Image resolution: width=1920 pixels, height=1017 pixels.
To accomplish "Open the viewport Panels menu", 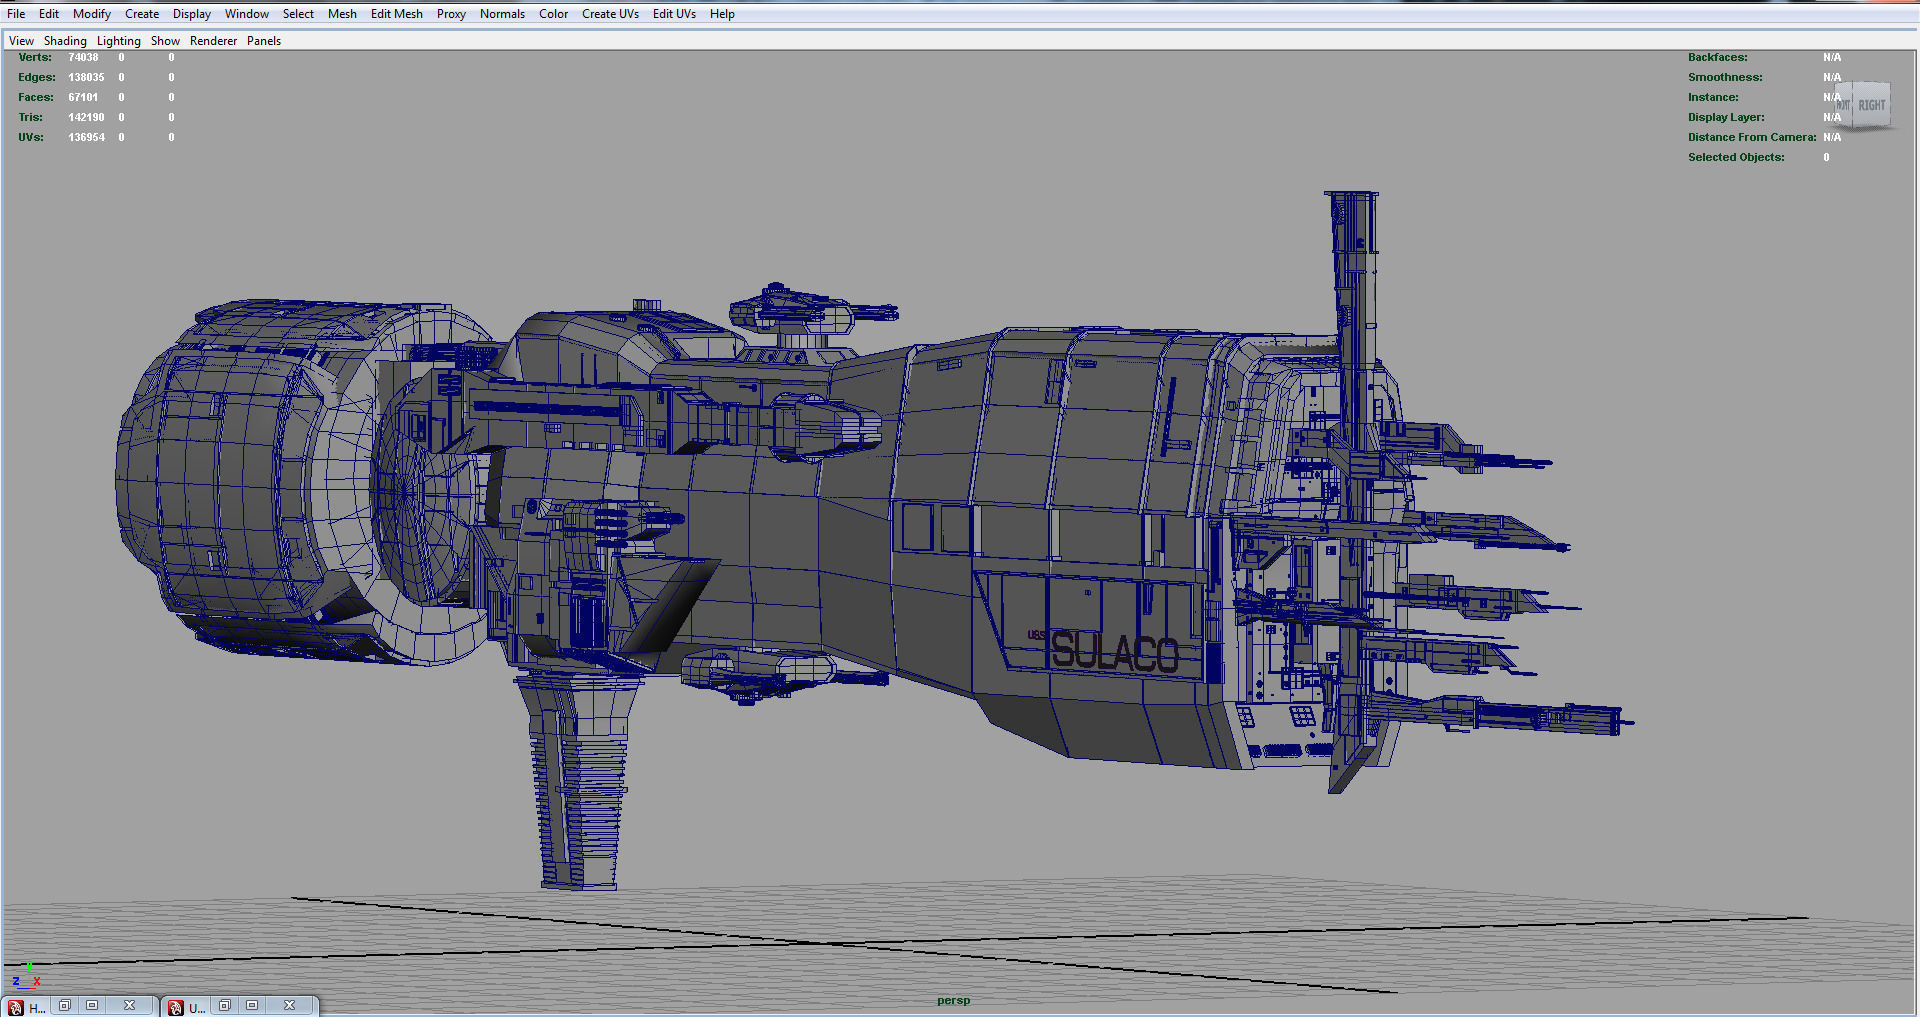I will (x=264, y=41).
